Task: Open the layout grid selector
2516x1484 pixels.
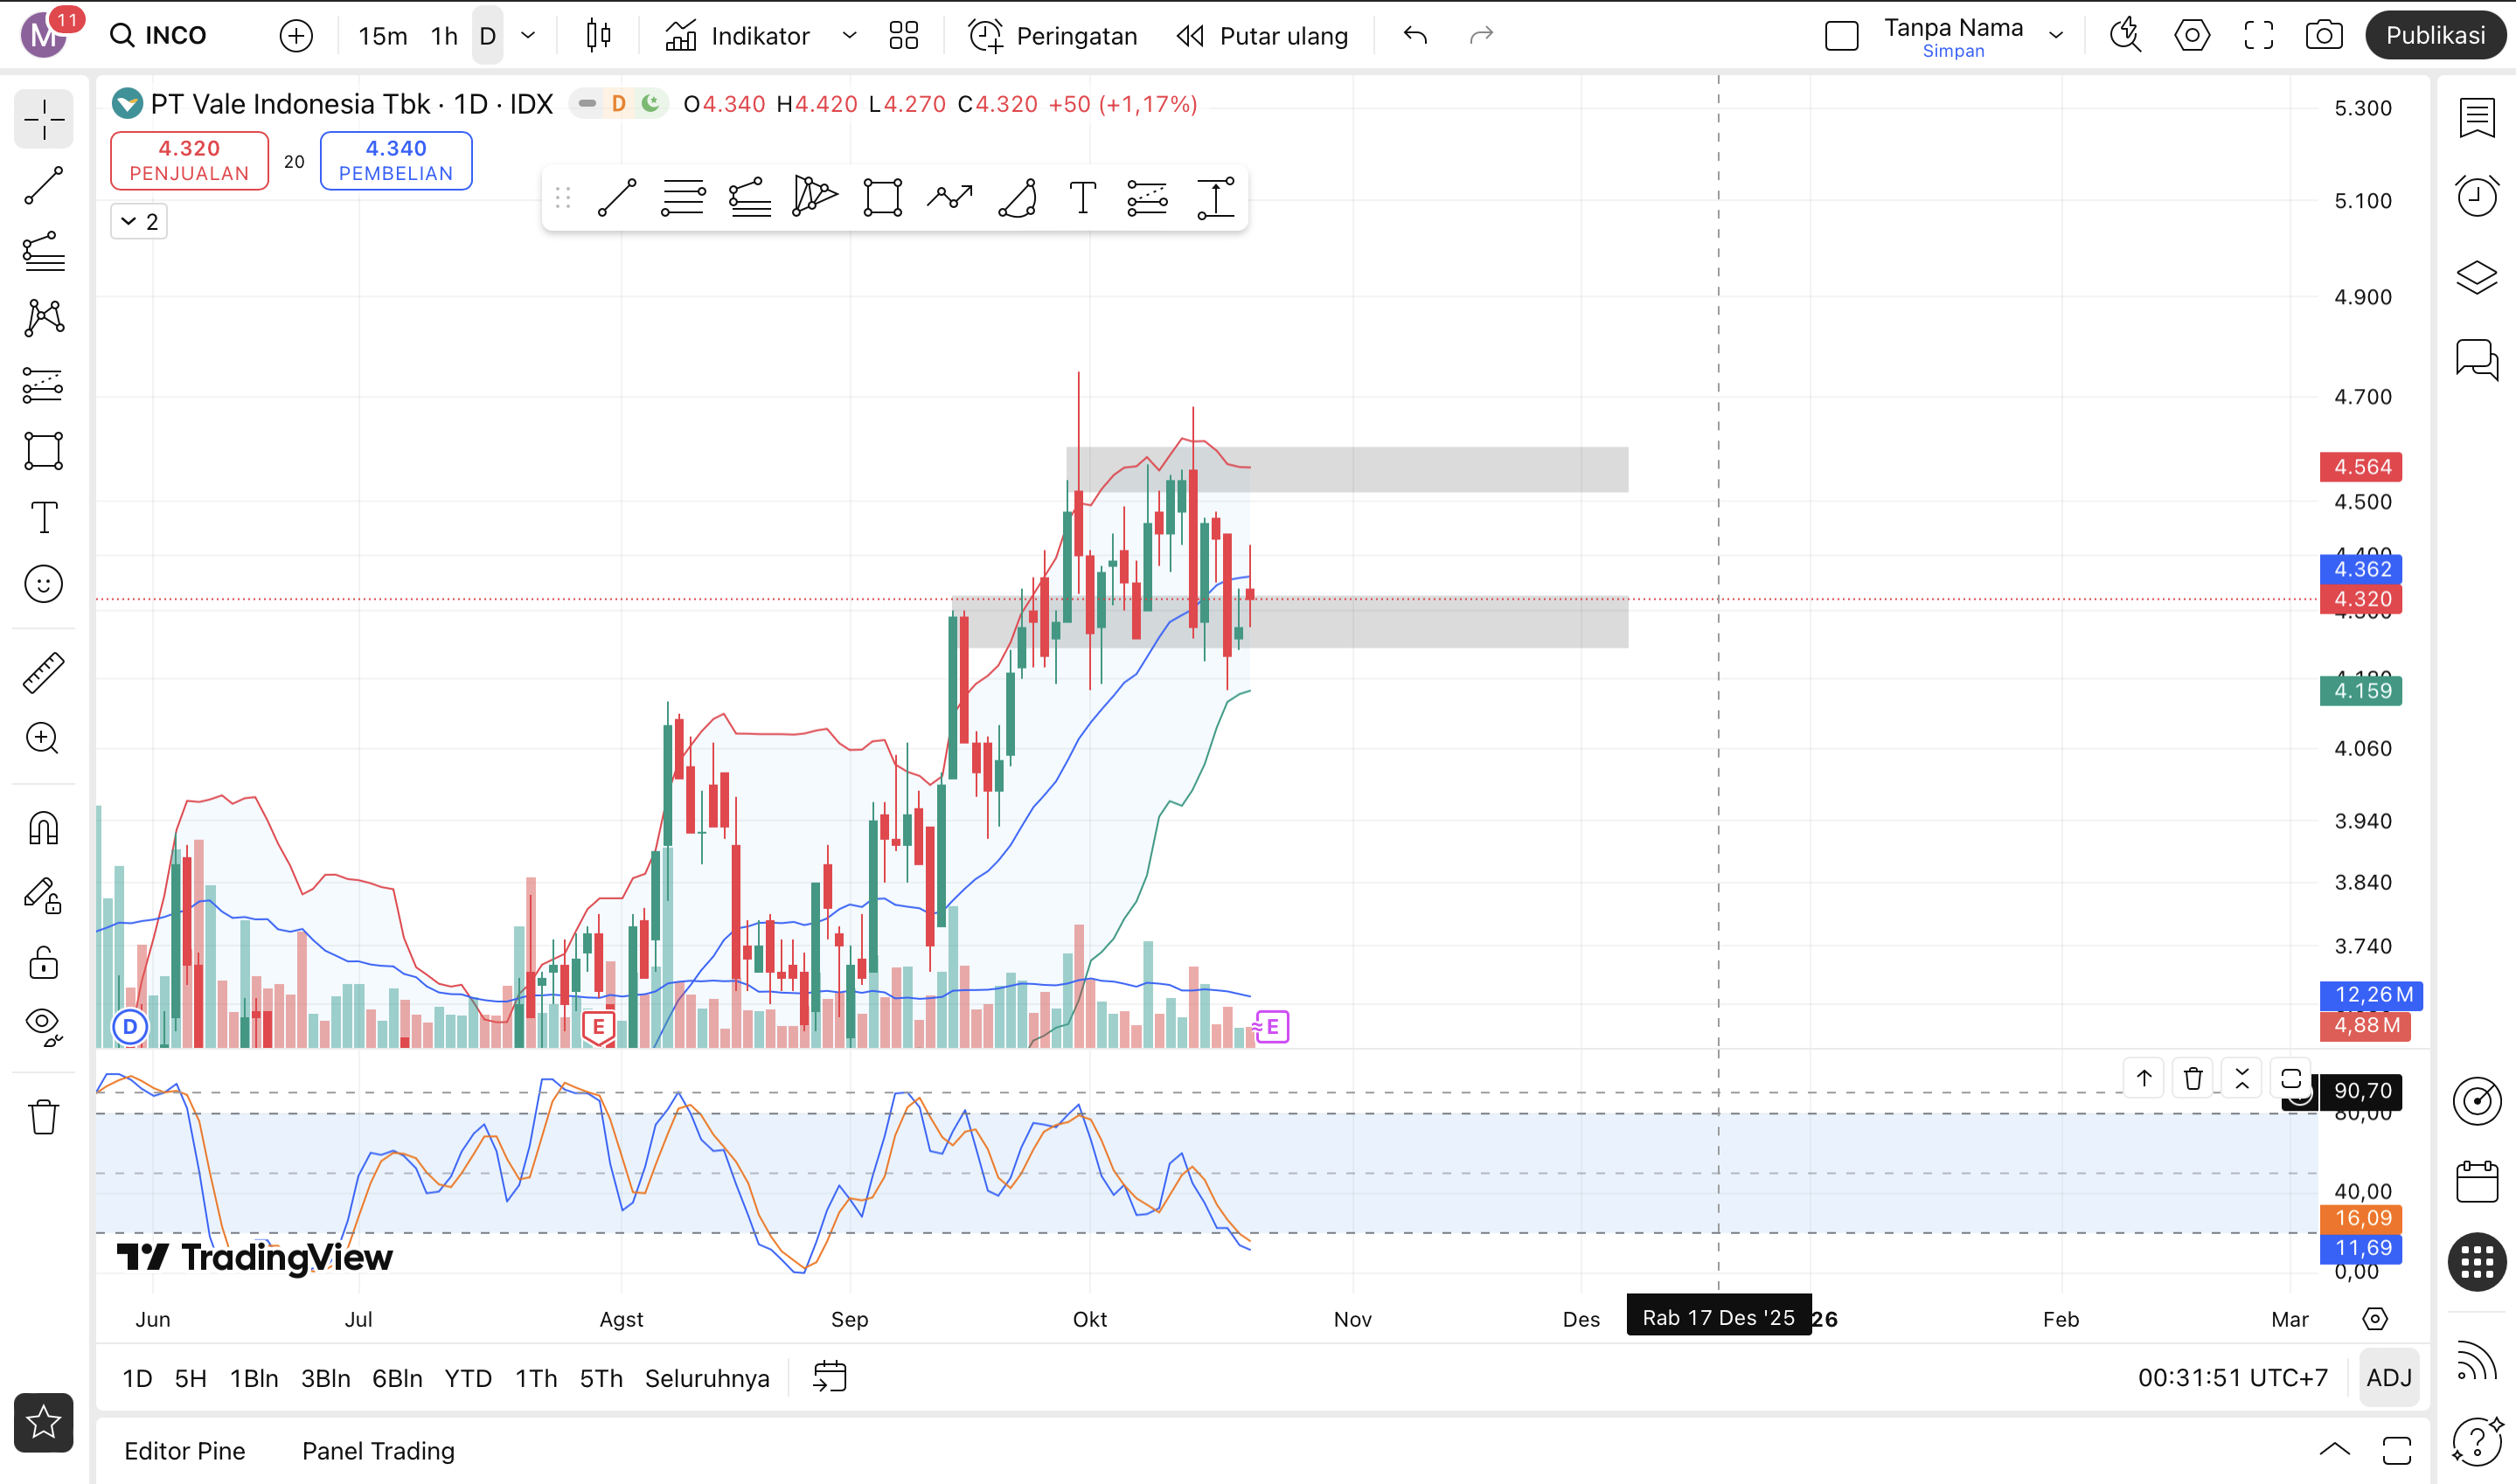Action: (903, 36)
